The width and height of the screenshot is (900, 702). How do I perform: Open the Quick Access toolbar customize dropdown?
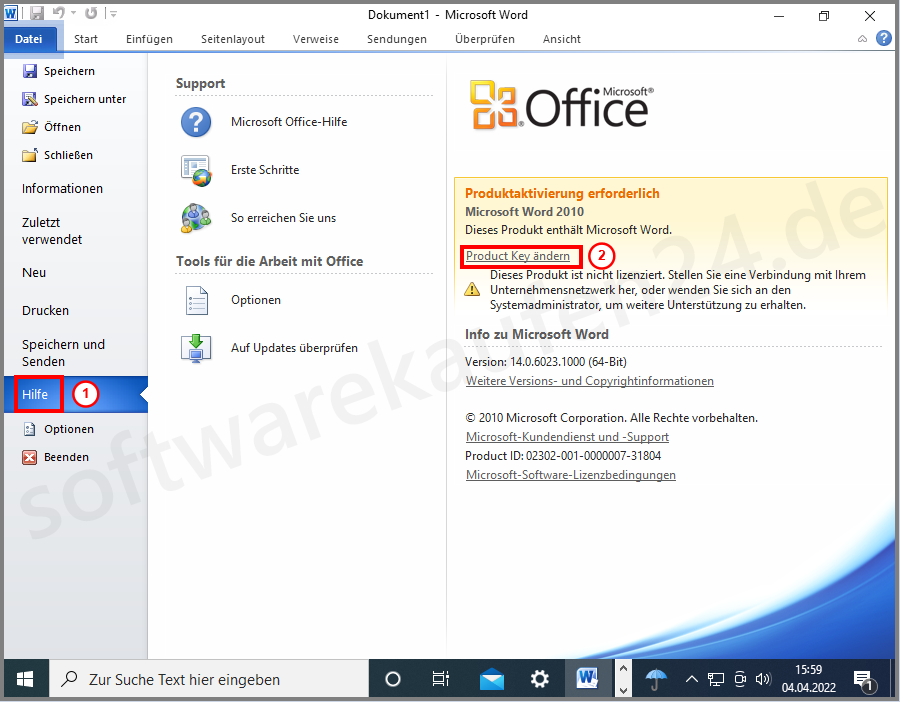pos(114,13)
